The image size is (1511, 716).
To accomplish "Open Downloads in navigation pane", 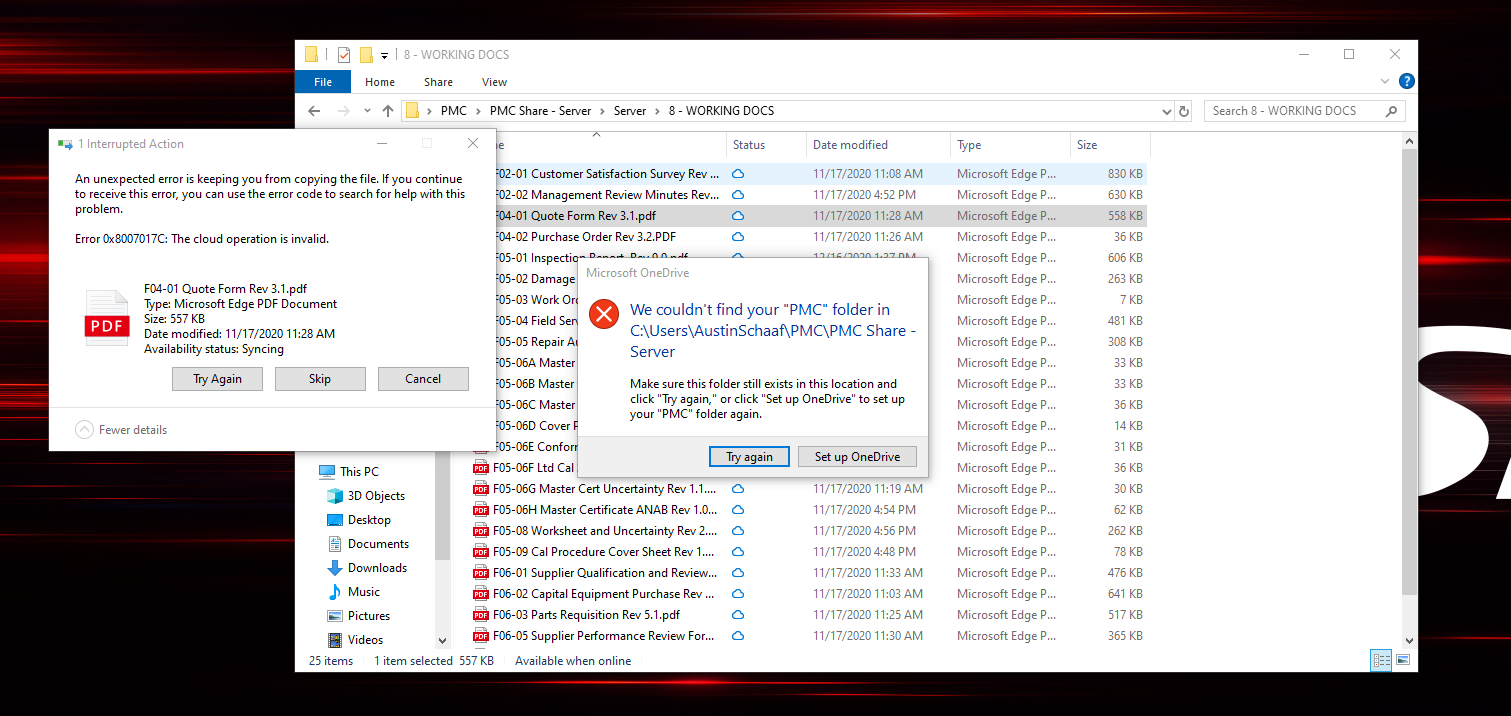I will tap(377, 568).
